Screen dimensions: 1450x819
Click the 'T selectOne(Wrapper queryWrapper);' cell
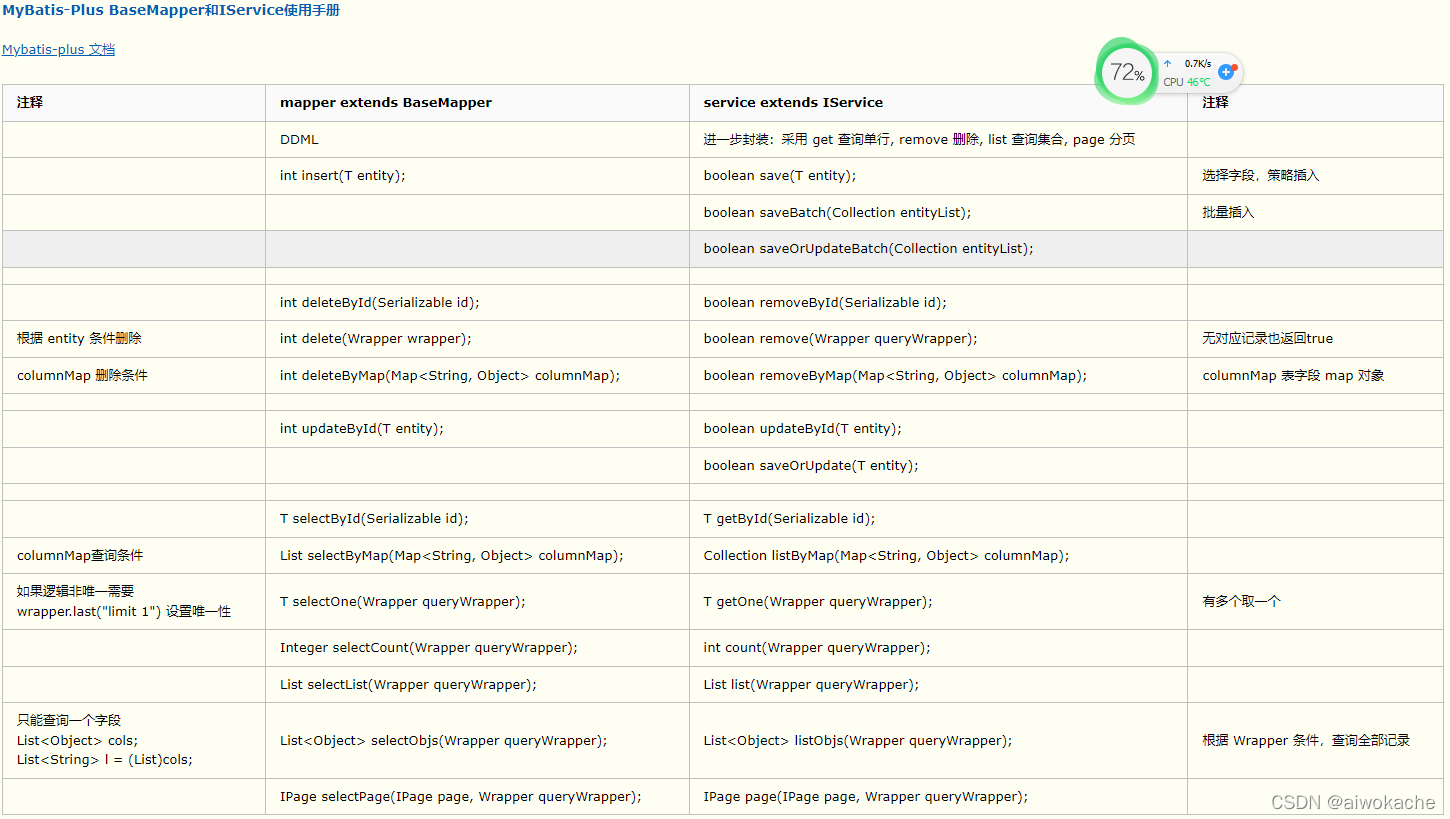click(x=402, y=601)
